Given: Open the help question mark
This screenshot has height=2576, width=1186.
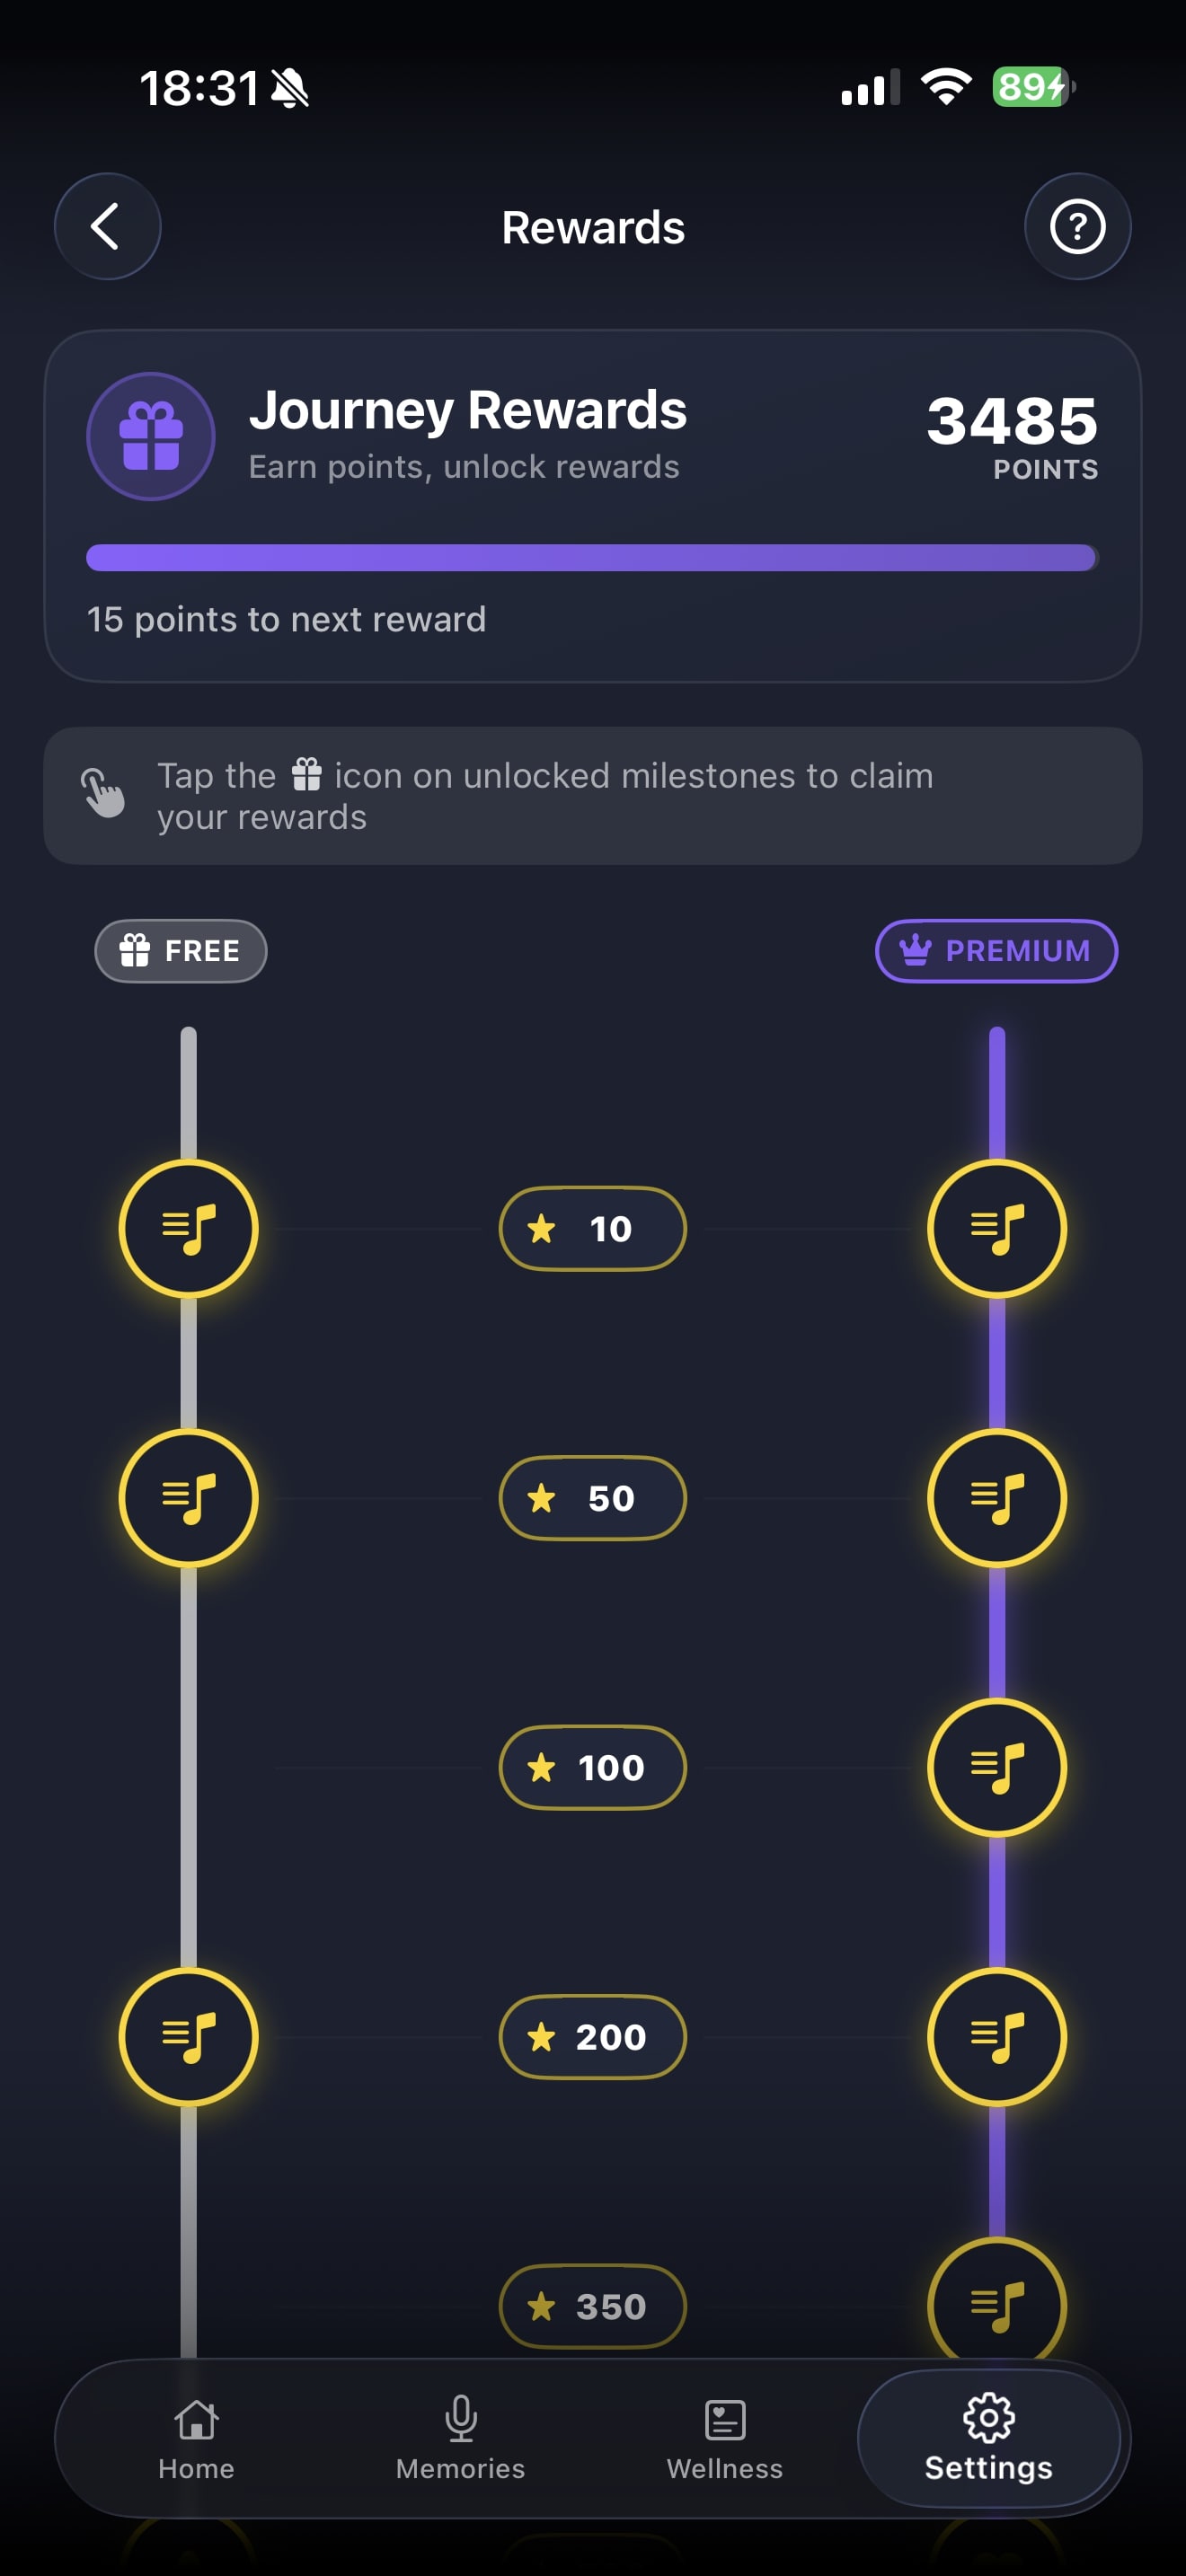Looking at the screenshot, I should [x=1078, y=226].
